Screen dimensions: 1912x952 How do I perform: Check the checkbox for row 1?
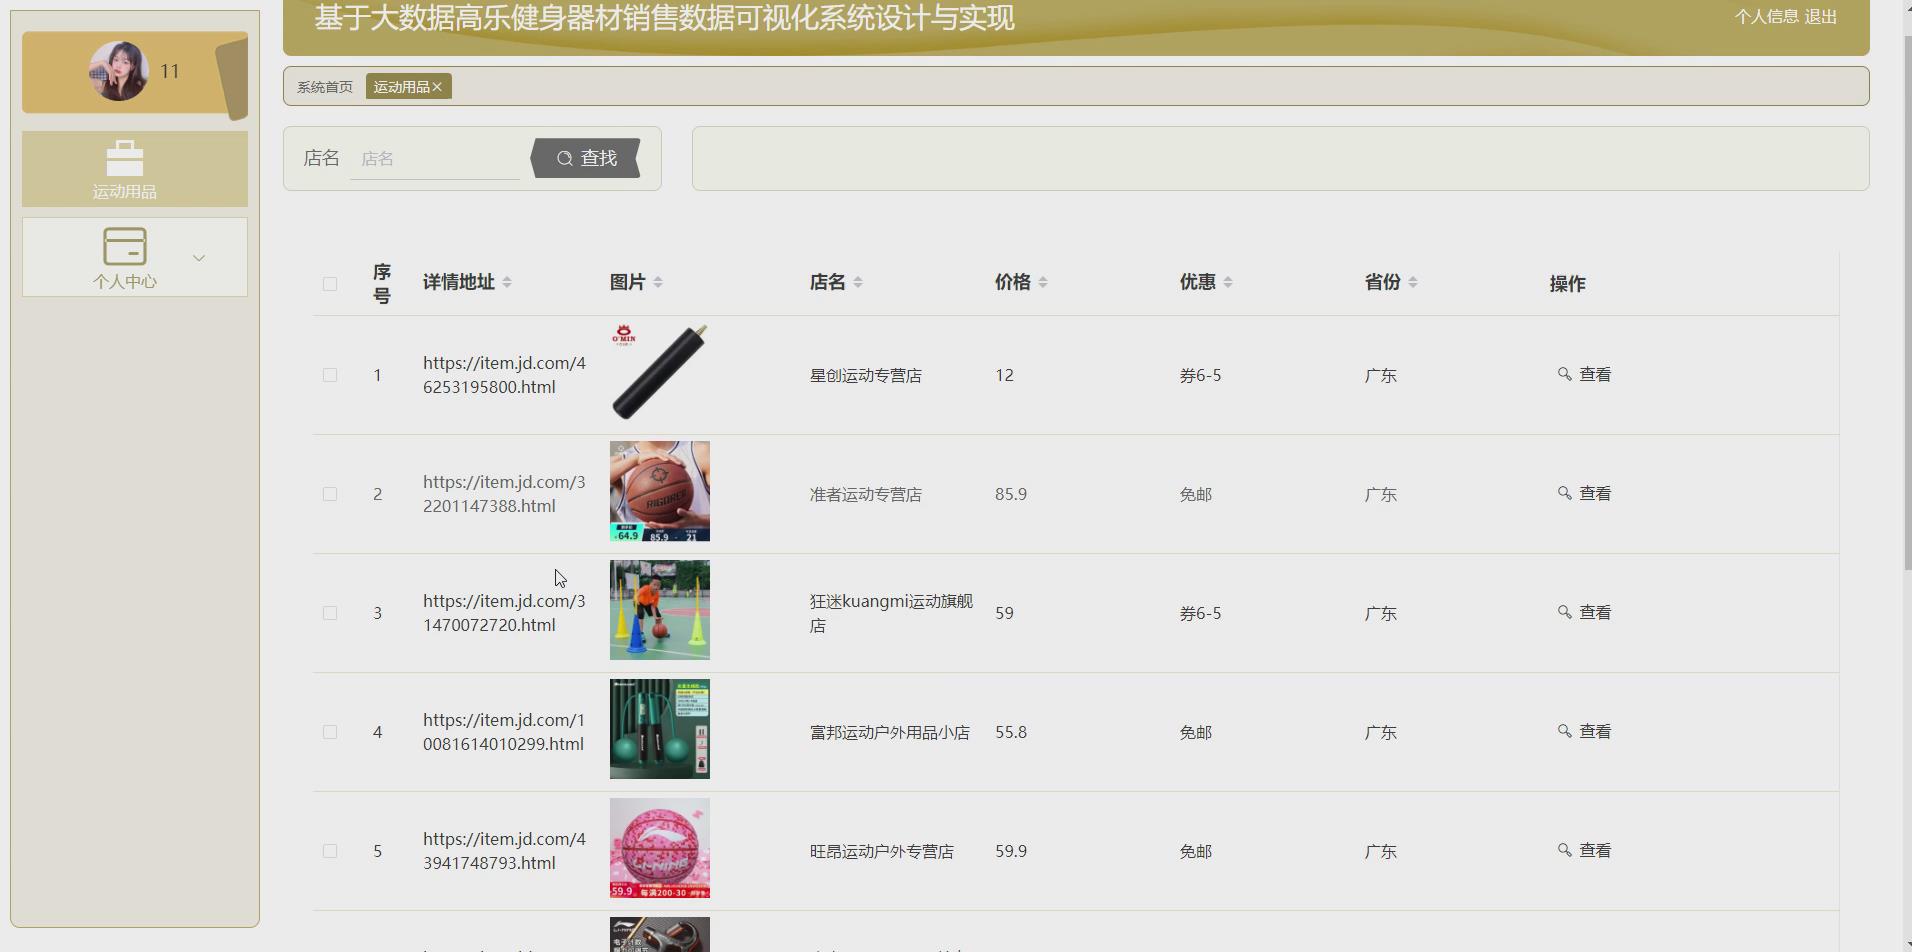pyautogui.click(x=330, y=375)
